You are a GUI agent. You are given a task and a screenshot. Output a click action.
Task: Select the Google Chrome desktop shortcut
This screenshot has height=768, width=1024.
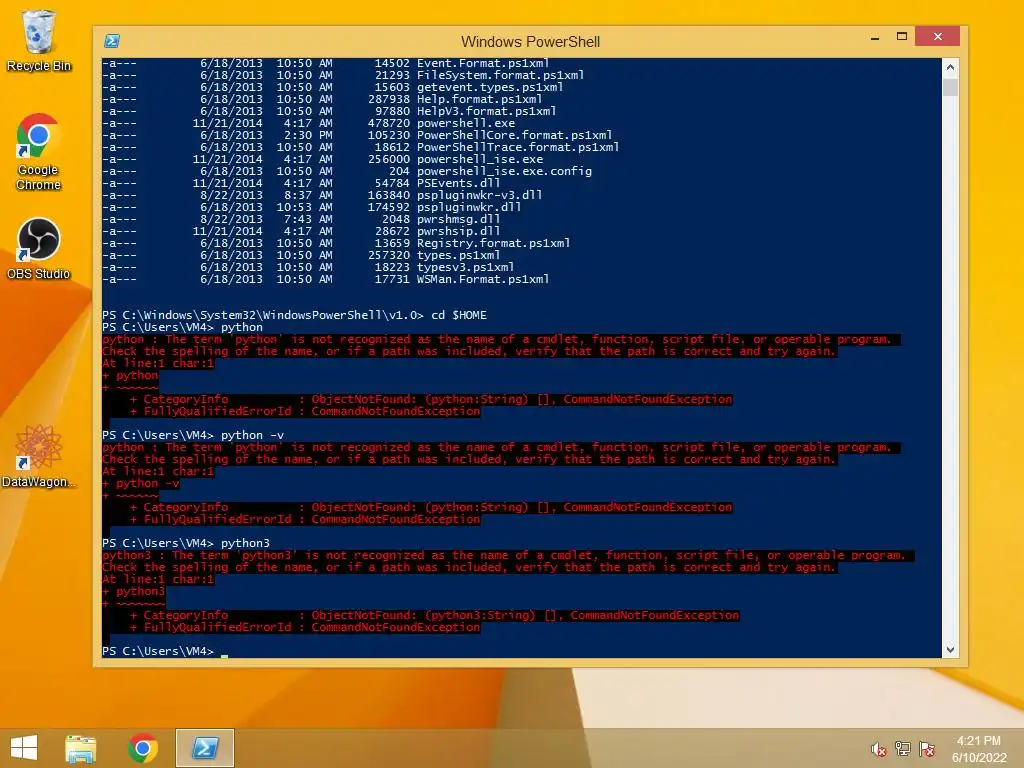(38, 152)
